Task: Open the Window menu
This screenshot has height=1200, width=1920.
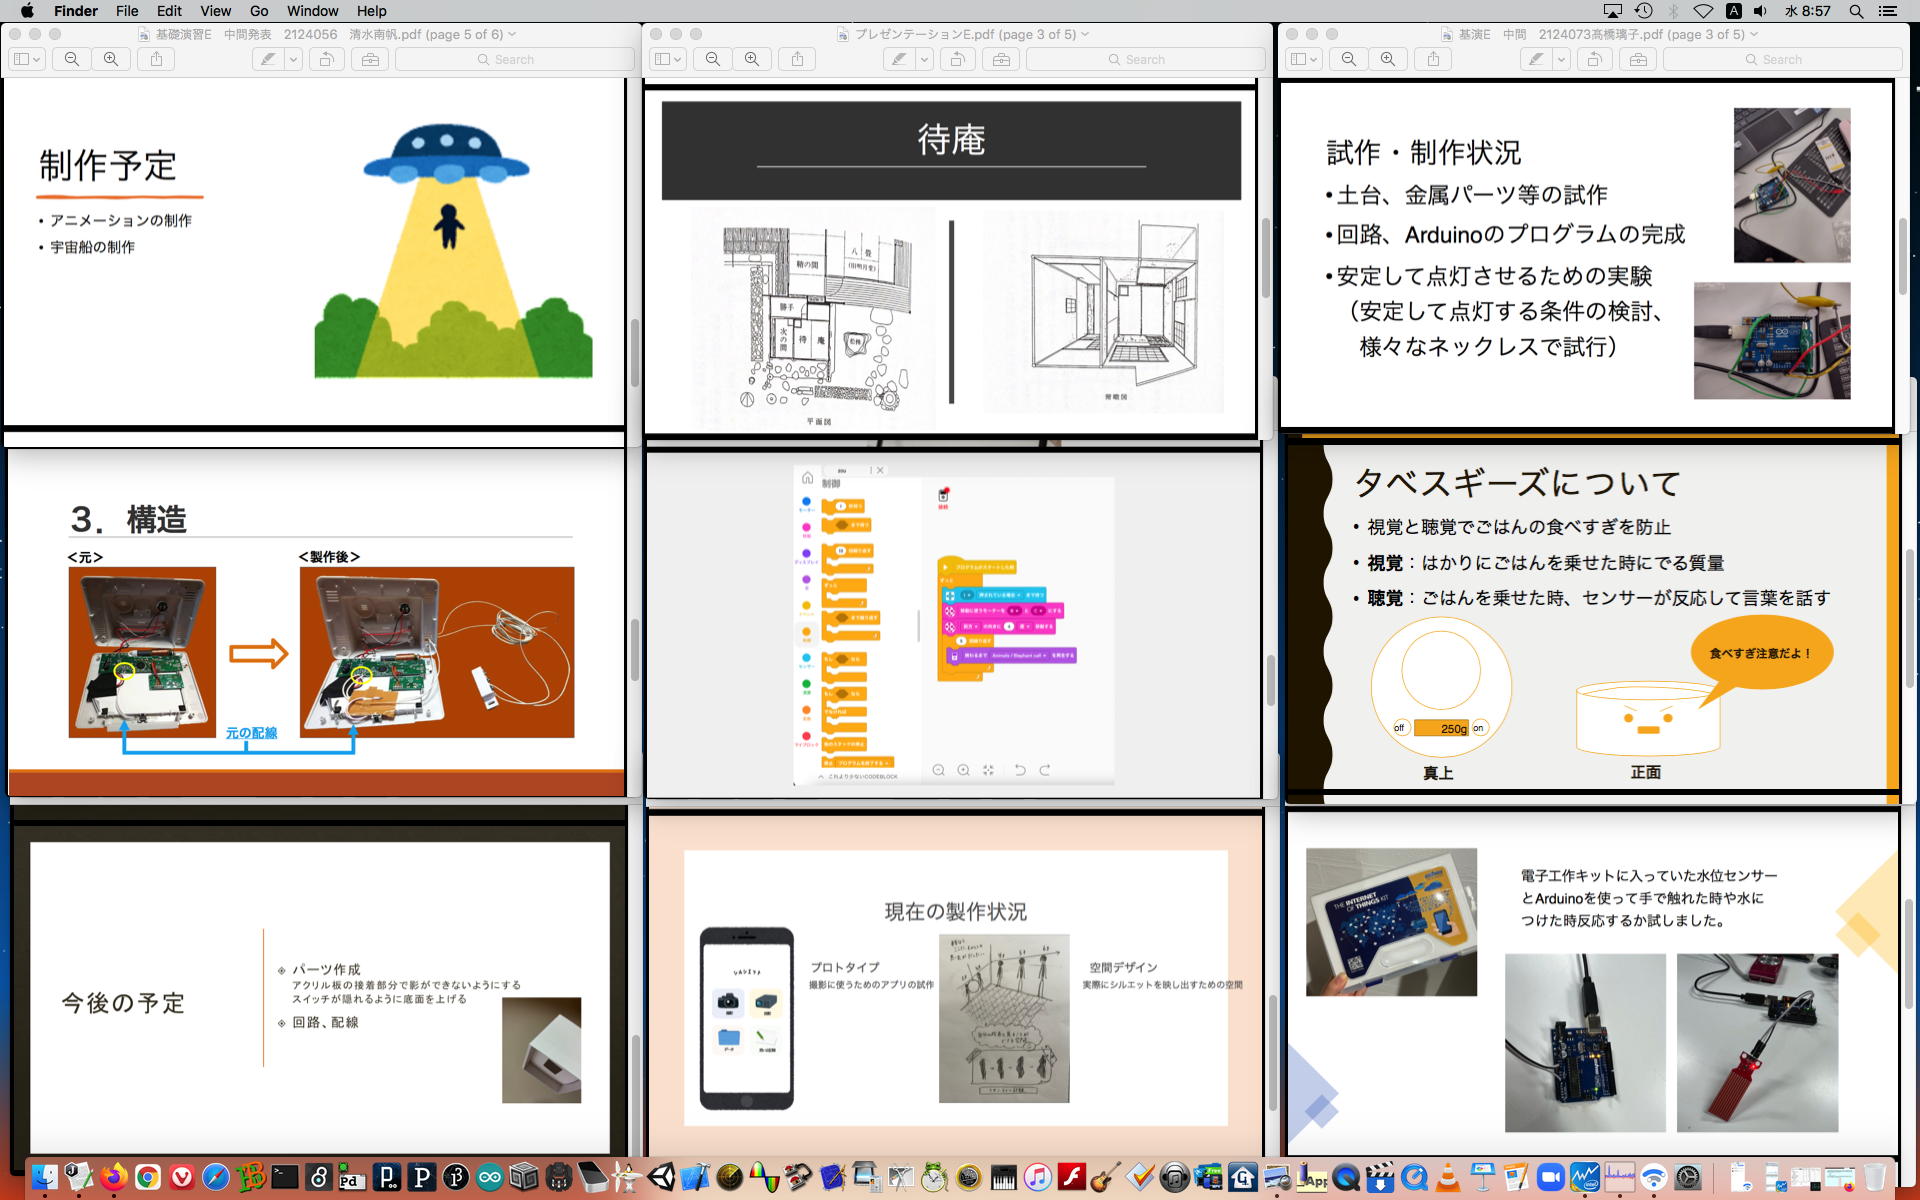Action: [312, 11]
